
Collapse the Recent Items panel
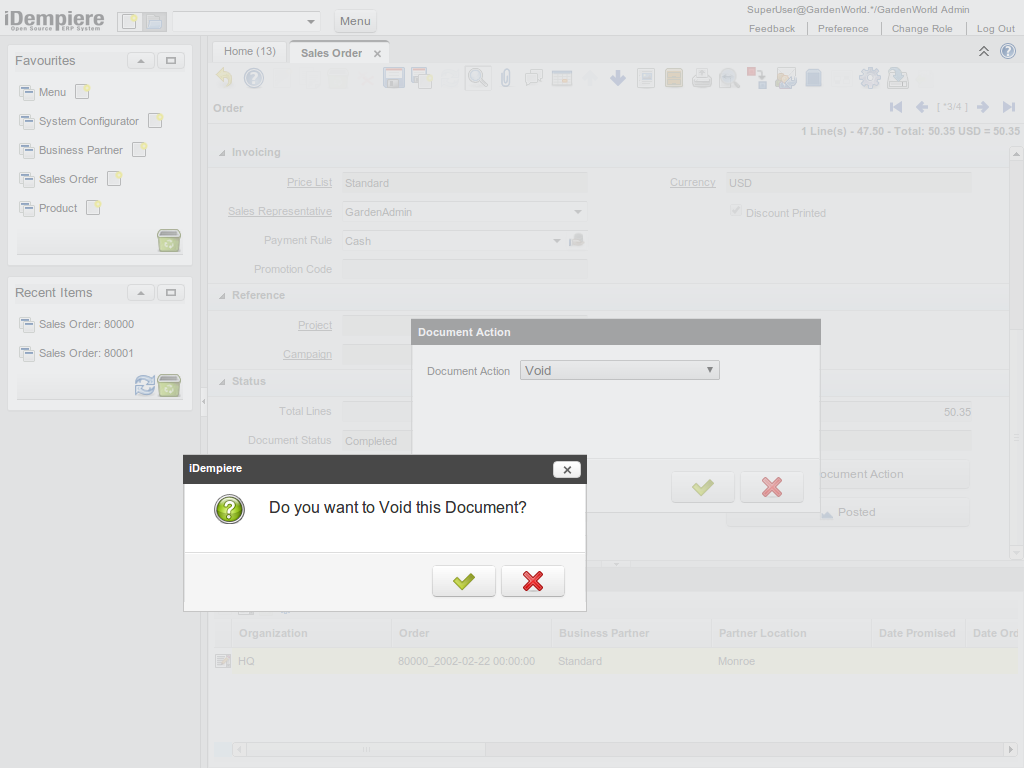tap(141, 293)
